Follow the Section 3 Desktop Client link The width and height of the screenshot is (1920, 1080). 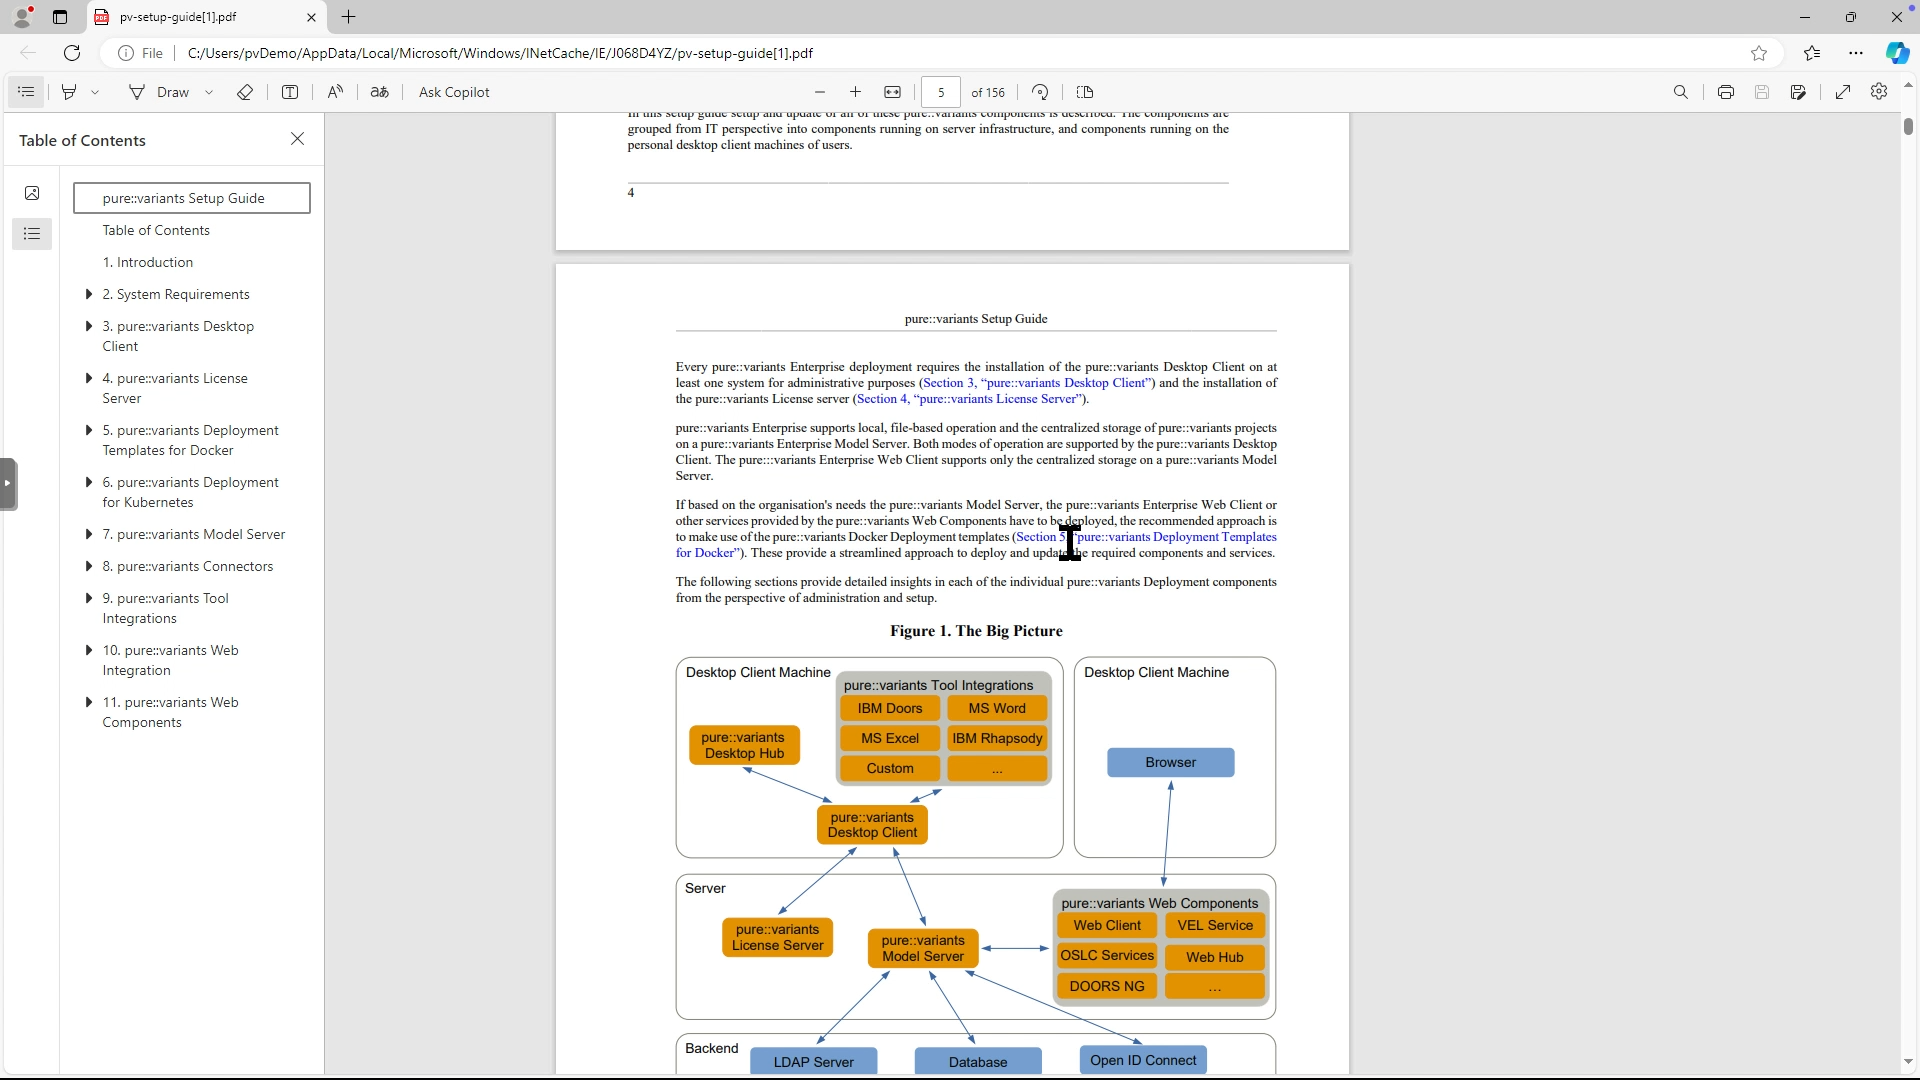(1036, 383)
